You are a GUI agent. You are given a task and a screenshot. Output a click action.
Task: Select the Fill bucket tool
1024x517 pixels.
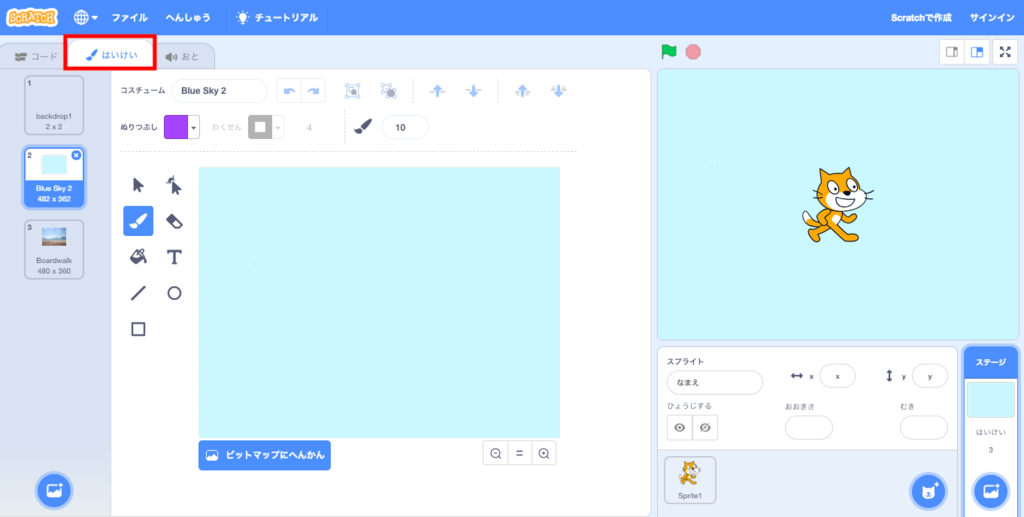[138, 257]
